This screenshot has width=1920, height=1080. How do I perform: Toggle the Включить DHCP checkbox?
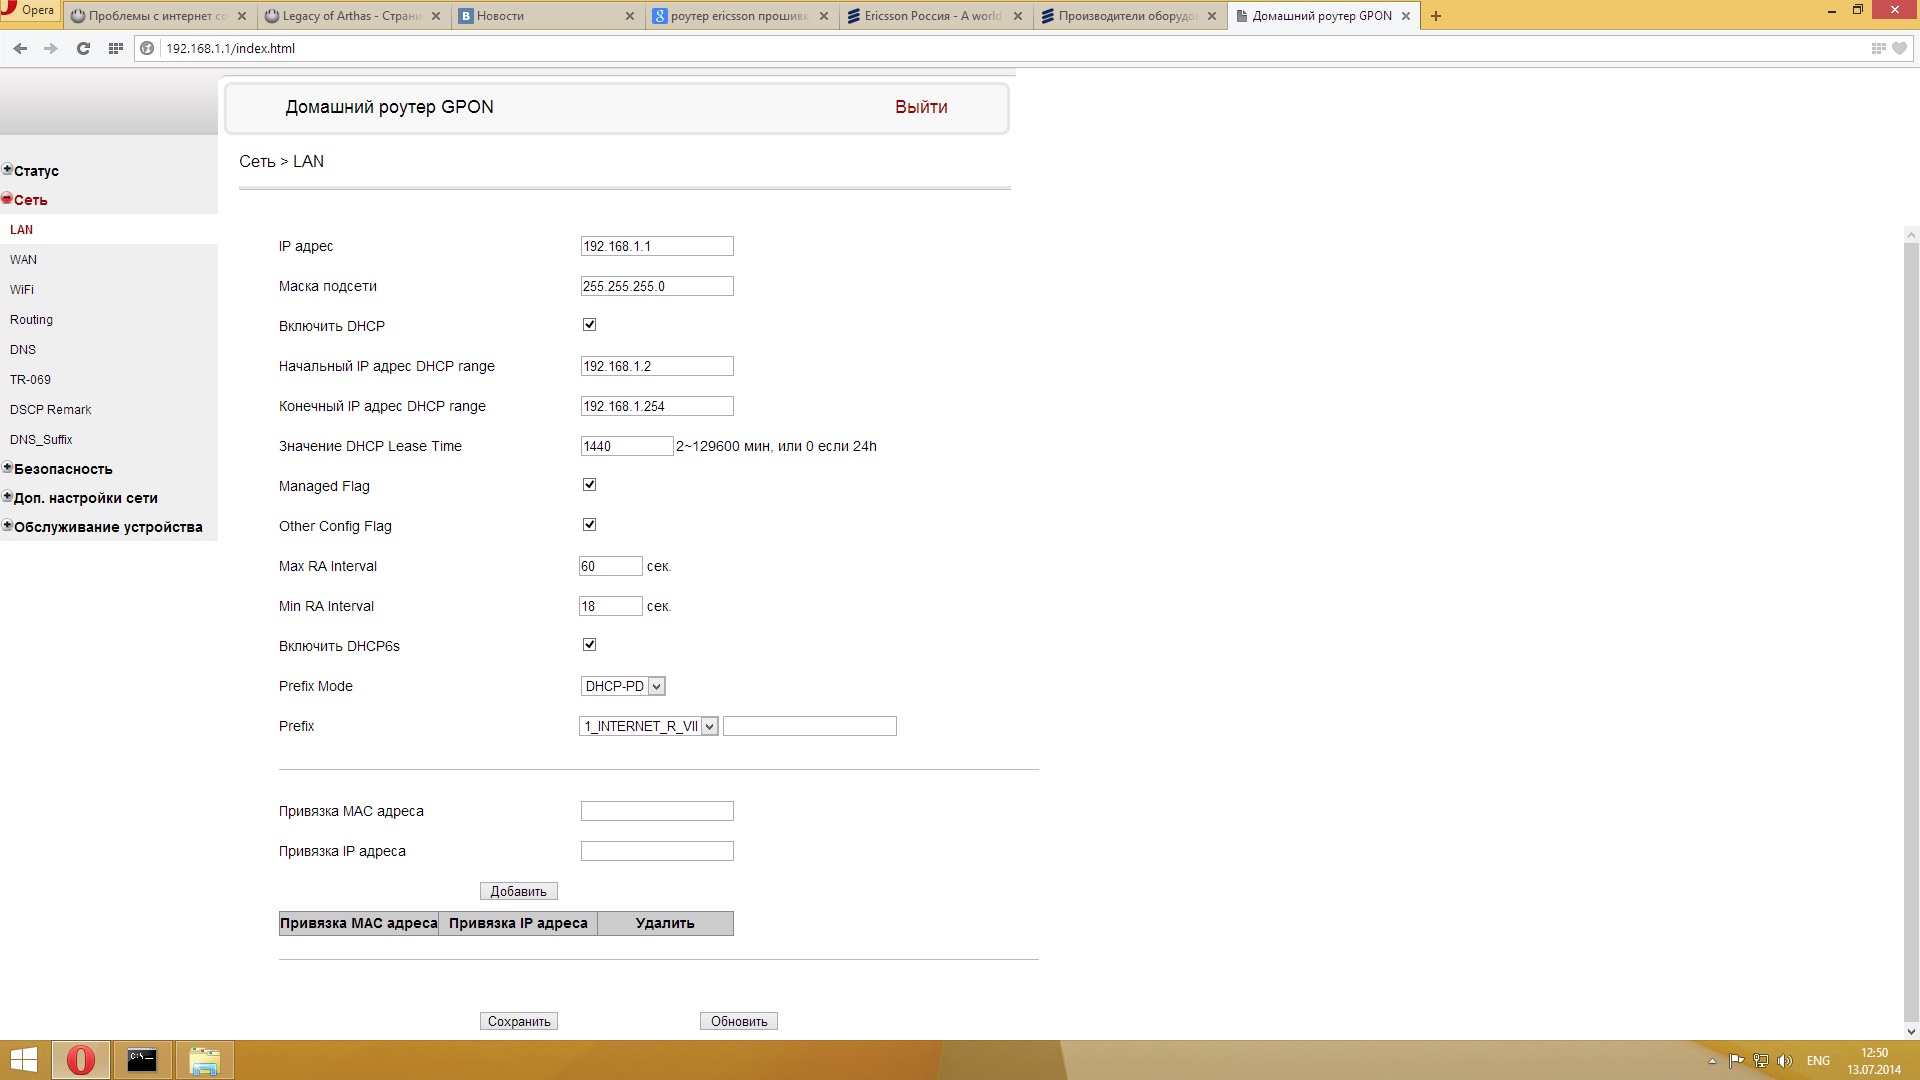coord(589,325)
